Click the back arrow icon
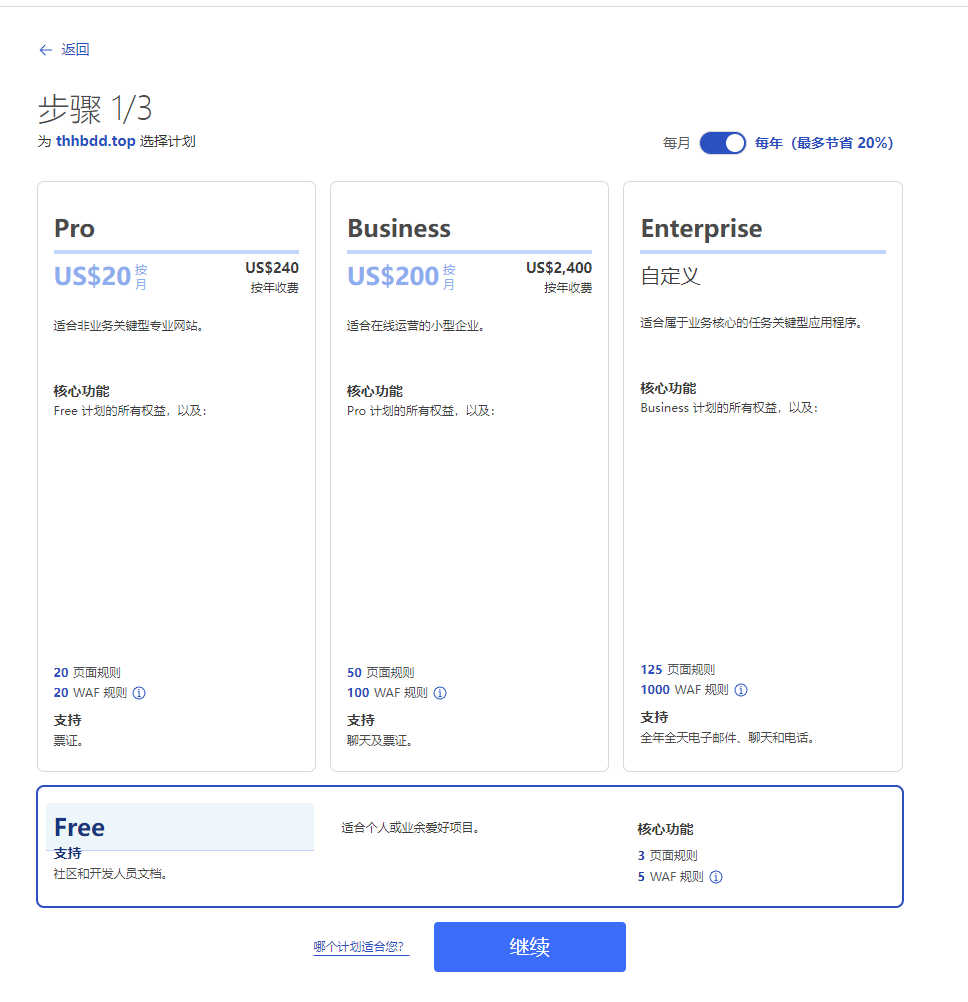968x1002 pixels. point(45,50)
